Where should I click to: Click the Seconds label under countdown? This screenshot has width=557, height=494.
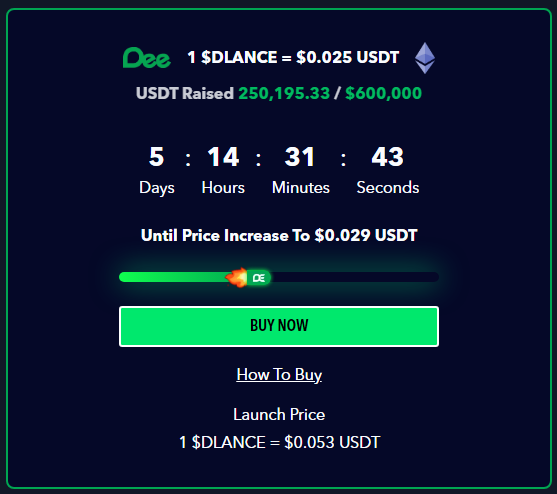click(388, 187)
